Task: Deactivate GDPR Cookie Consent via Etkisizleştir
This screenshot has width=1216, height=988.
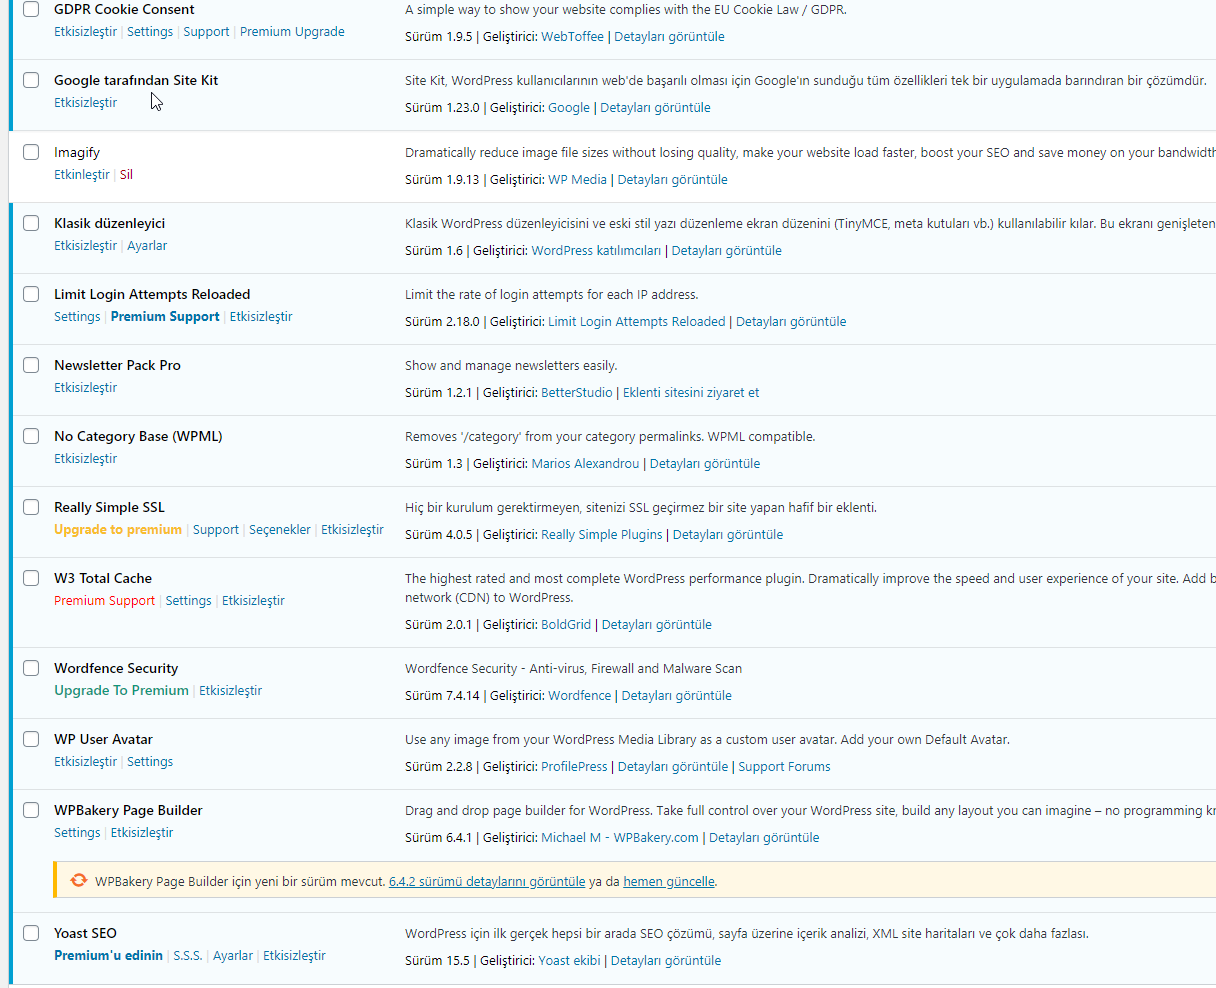Action: click(x=85, y=31)
